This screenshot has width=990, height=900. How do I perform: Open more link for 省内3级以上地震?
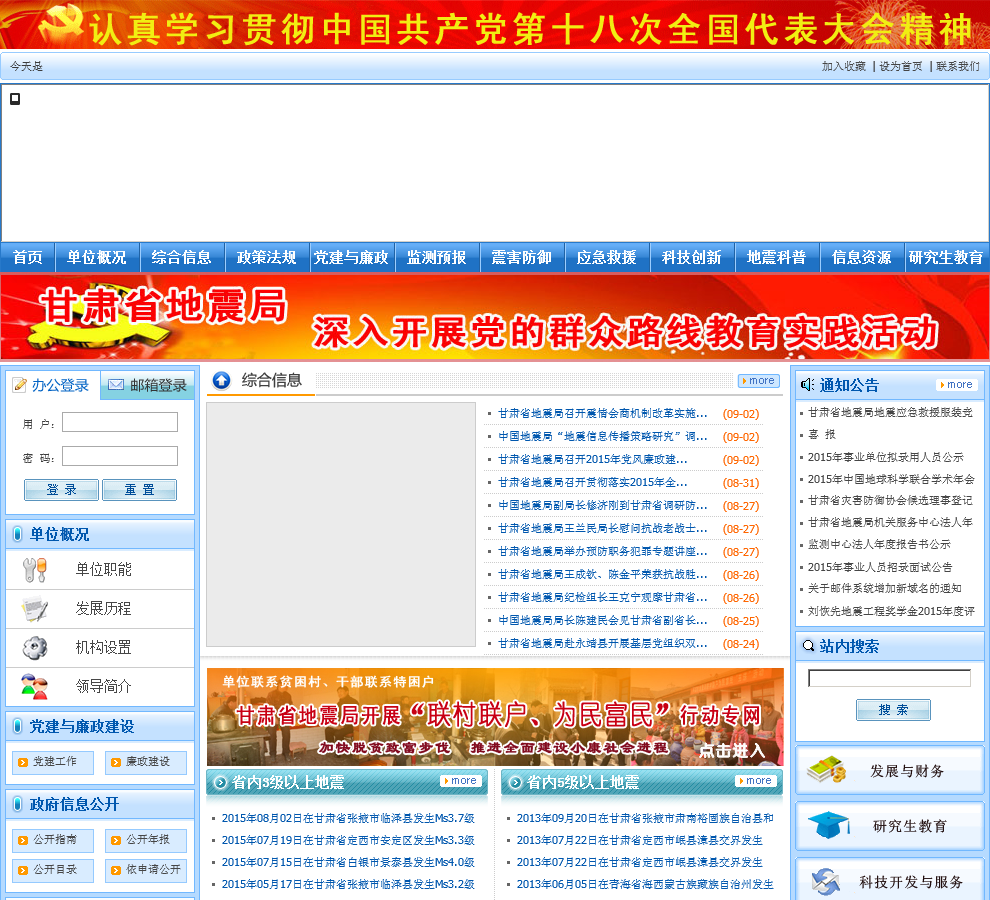click(461, 781)
